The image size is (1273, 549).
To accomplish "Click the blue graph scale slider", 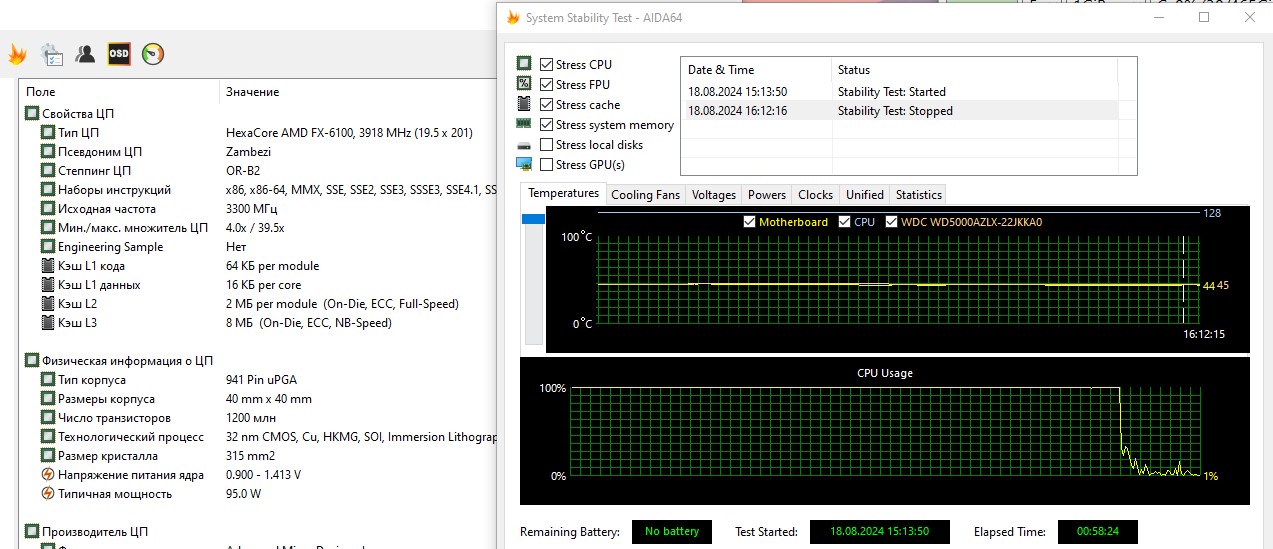I will pyautogui.click(x=533, y=219).
